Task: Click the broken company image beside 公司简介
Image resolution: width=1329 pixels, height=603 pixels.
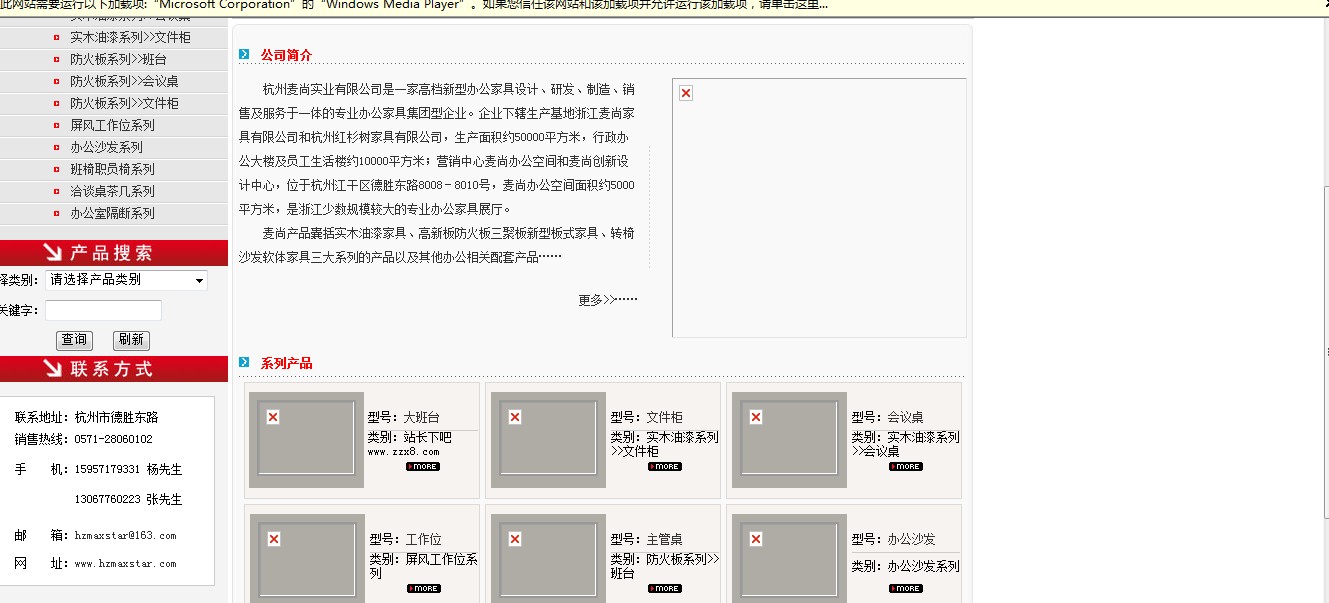Action: [x=819, y=208]
